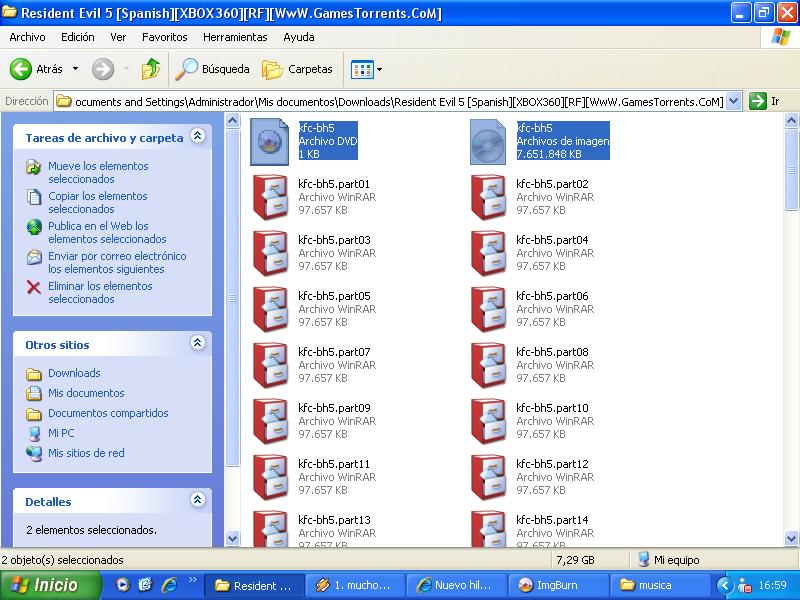Click the green up-folder icon
The image size is (800, 600).
(151, 69)
